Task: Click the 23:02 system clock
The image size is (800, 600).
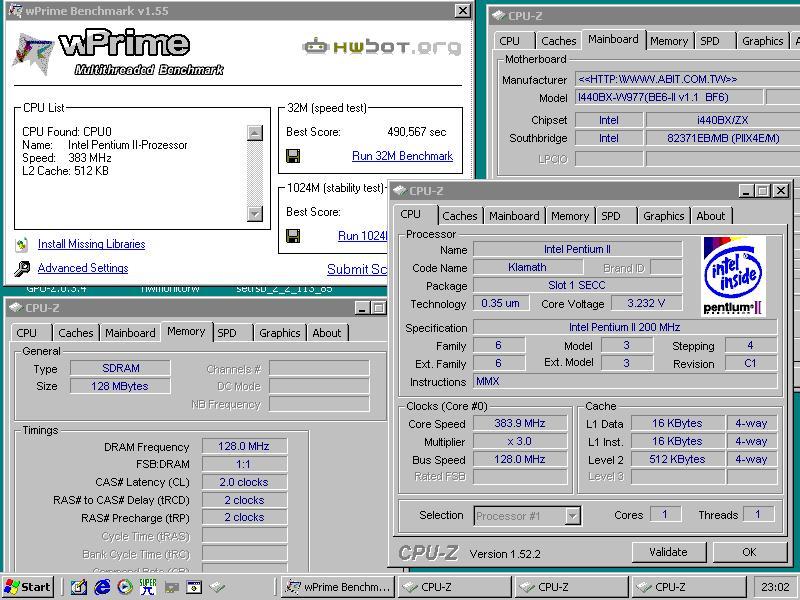Action: [x=775, y=587]
